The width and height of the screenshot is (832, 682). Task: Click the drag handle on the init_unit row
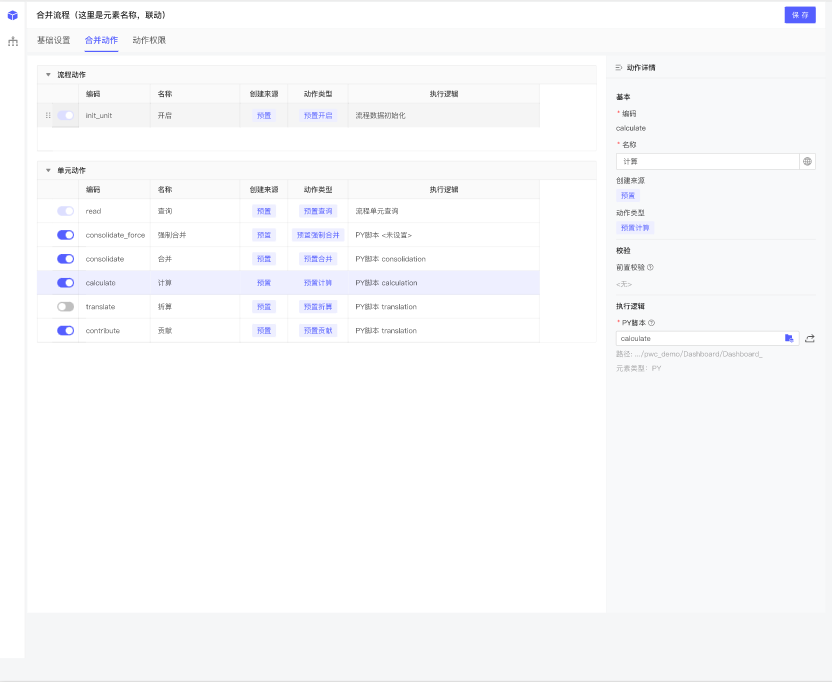pos(47,116)
